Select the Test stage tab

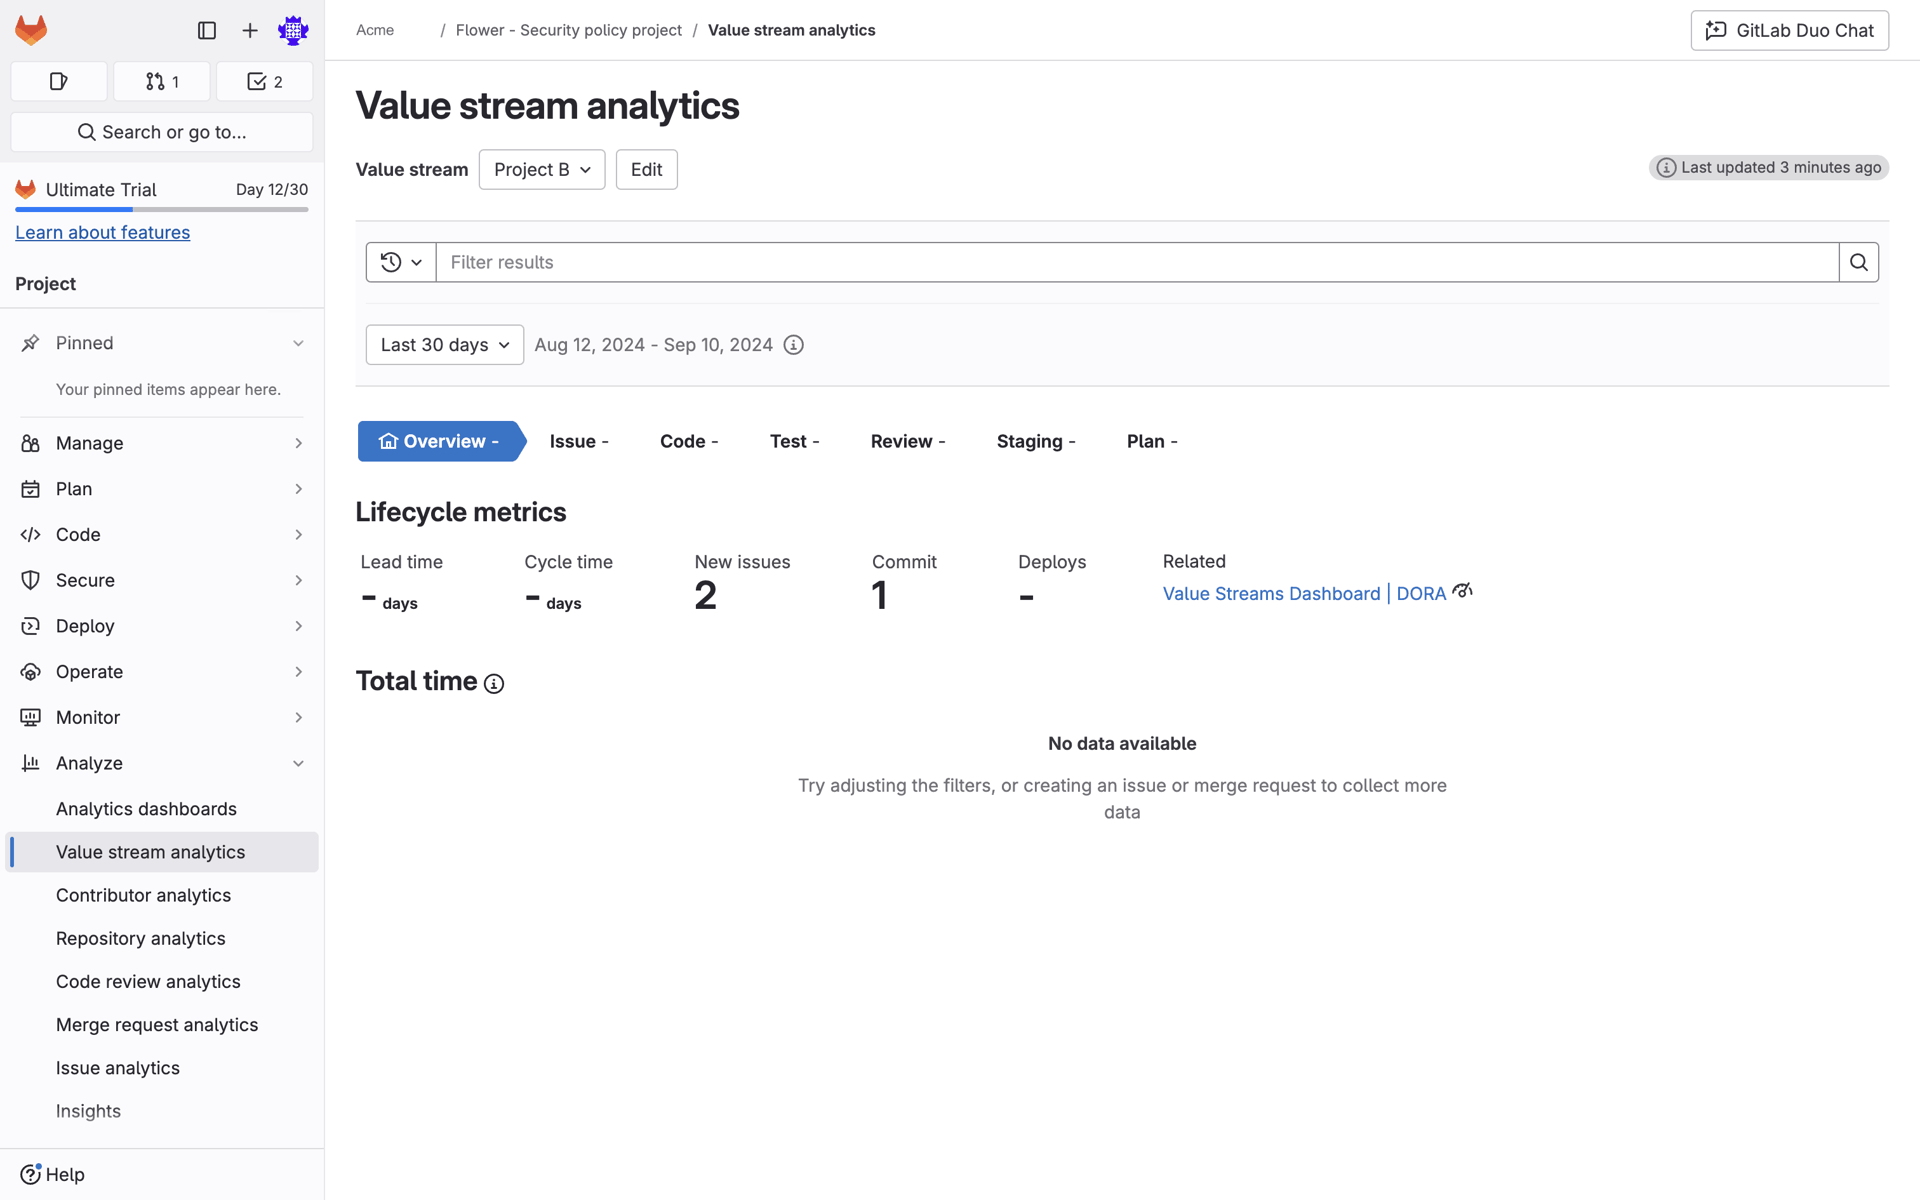point(795,441)
